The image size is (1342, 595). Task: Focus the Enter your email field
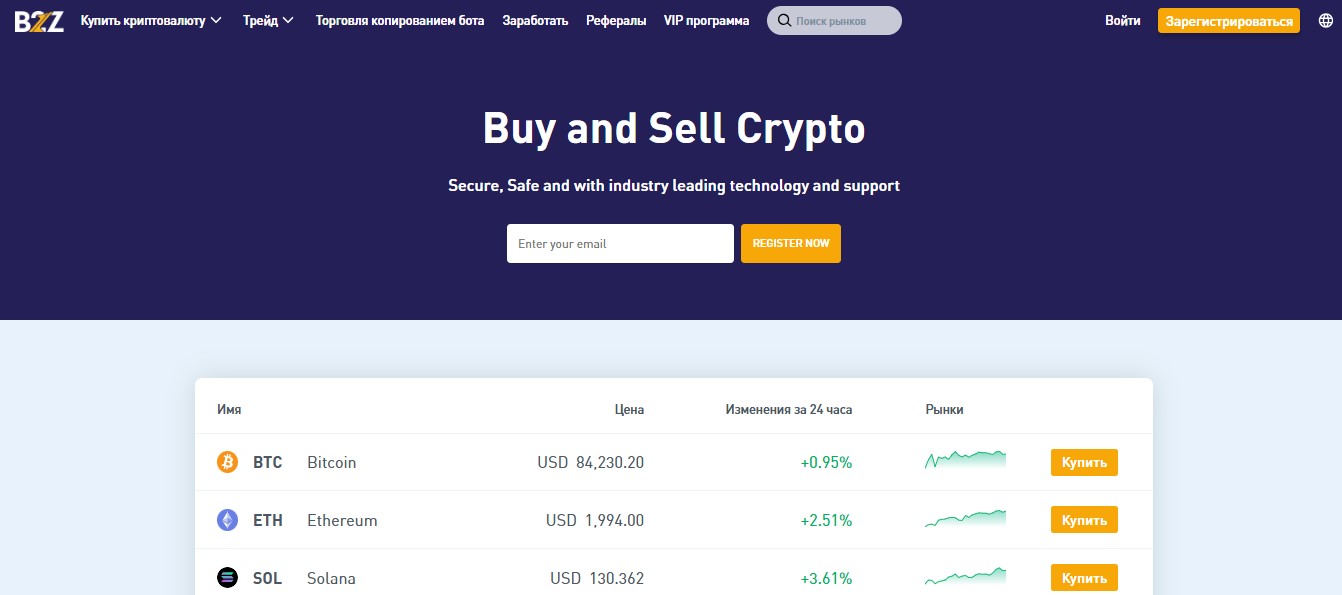(620, 244)
